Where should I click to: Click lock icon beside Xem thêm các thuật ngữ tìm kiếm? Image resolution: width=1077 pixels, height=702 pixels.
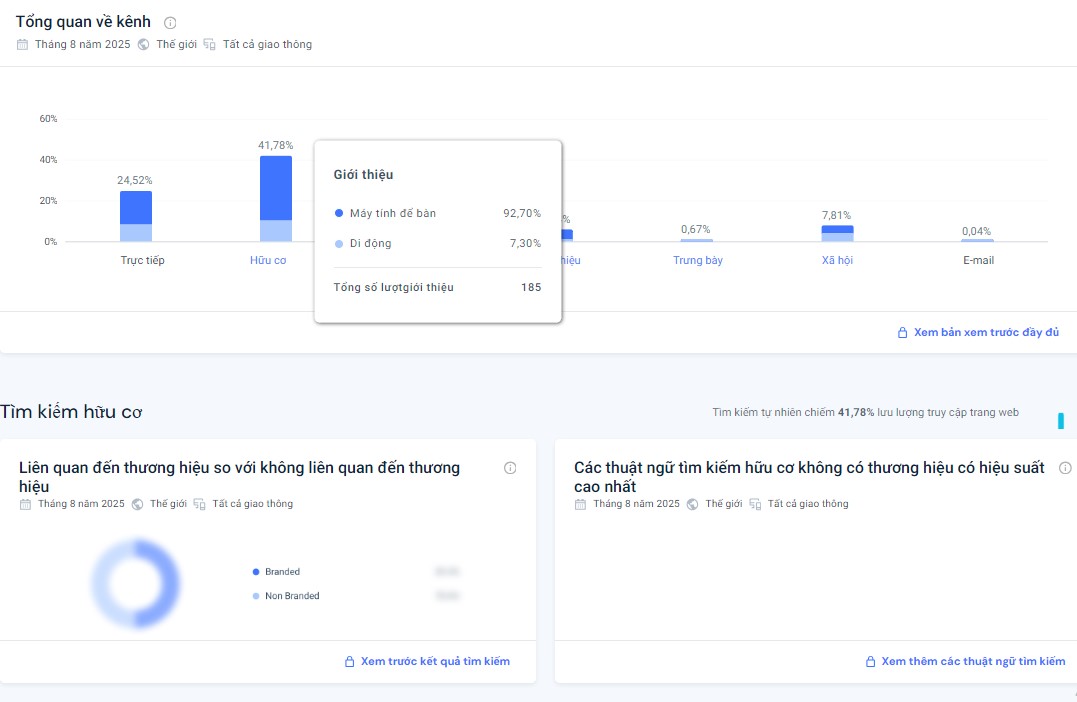tap(870, 662)
